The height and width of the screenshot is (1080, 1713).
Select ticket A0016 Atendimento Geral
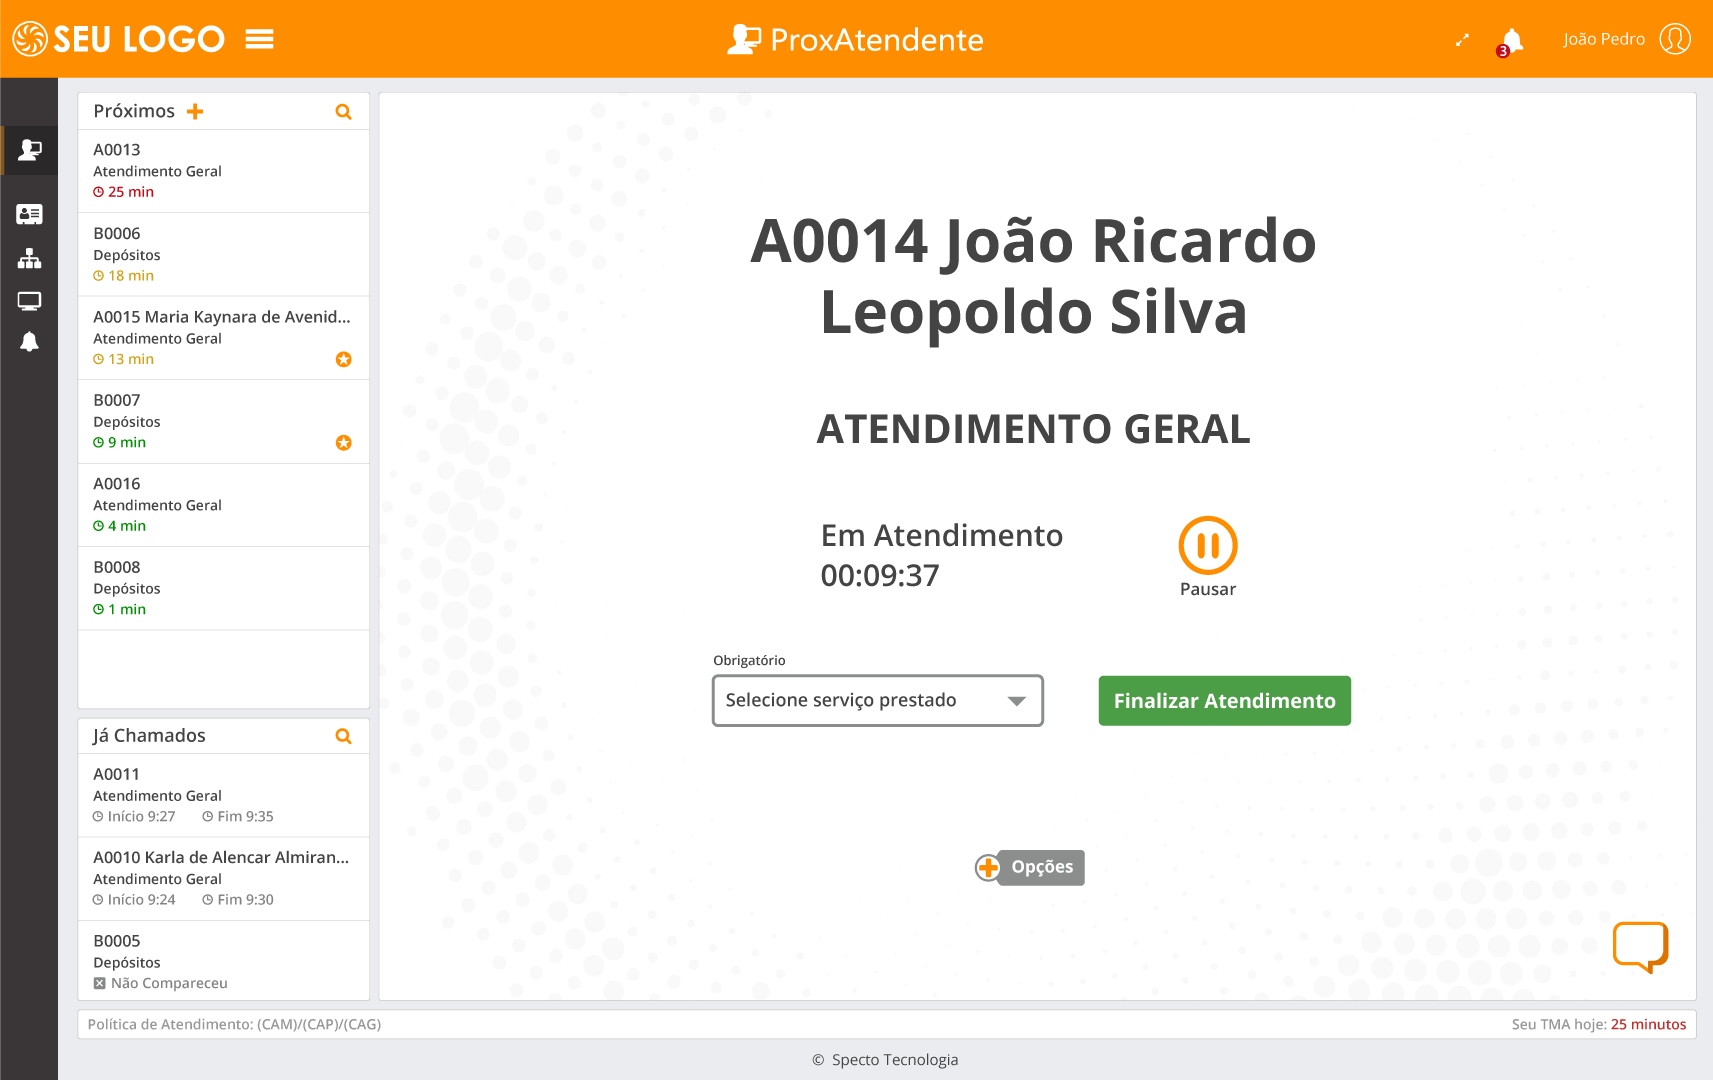224,505
